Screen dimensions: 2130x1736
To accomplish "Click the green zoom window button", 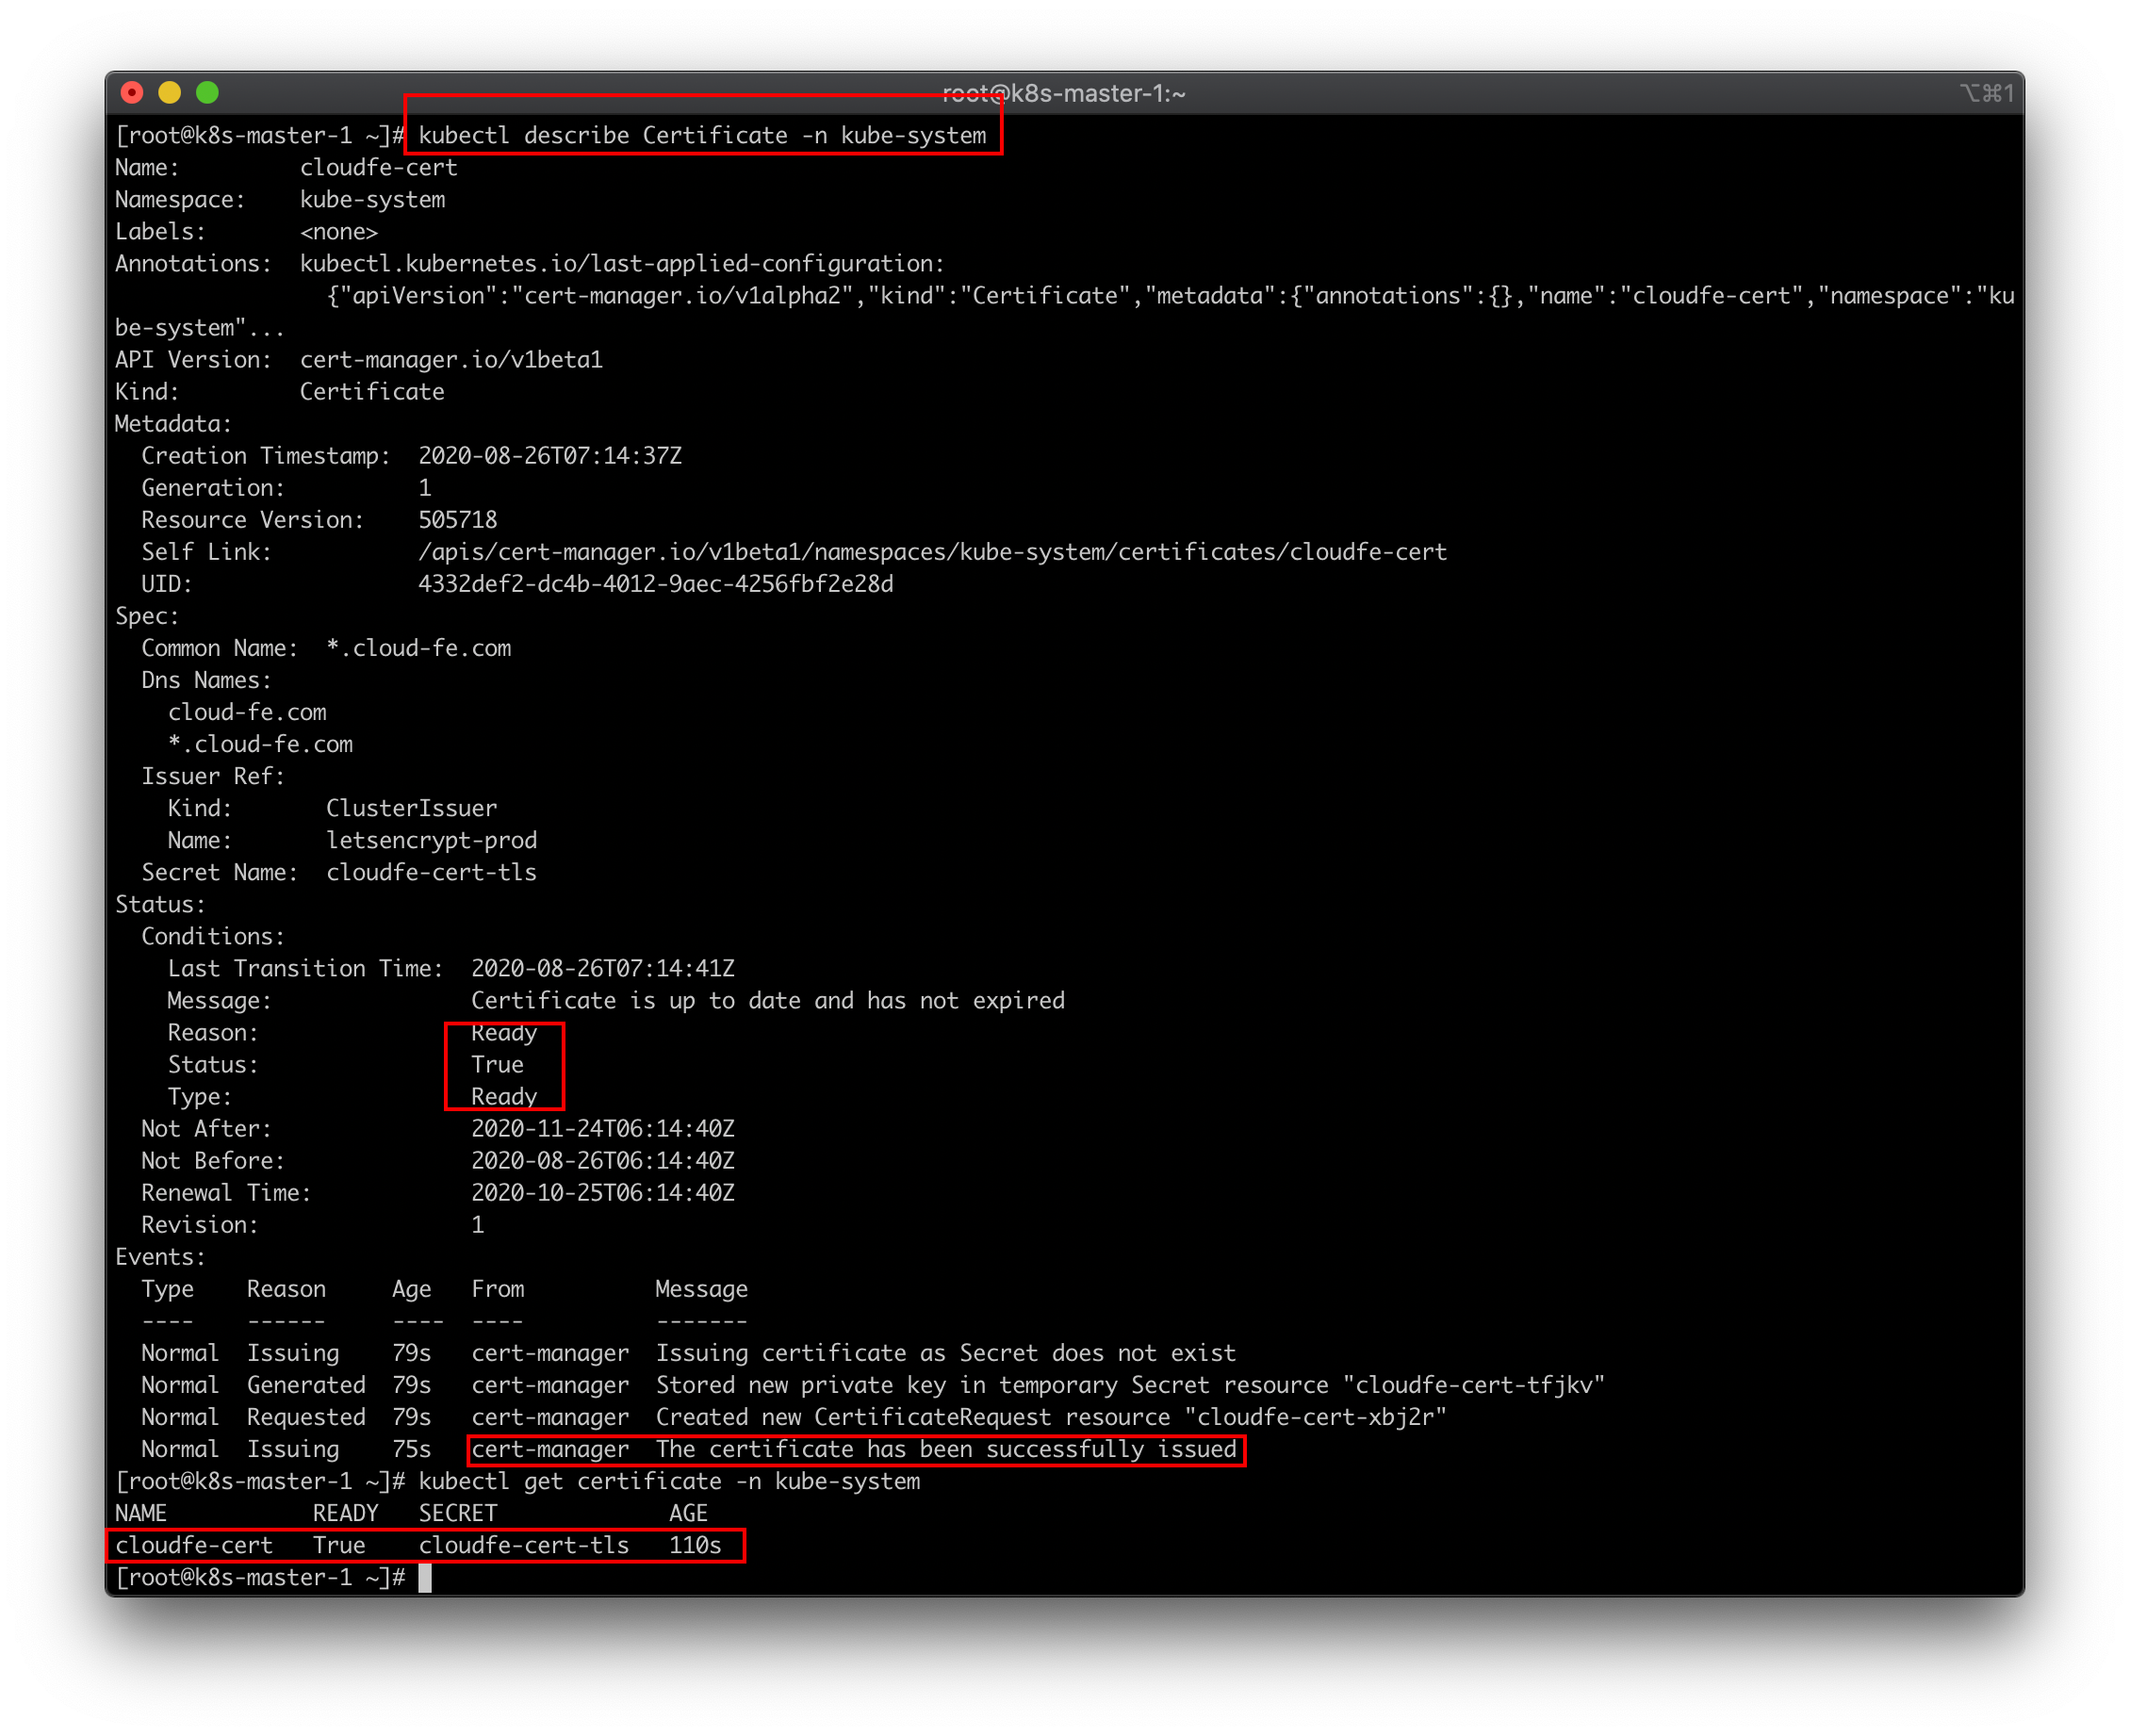I will tap(207, 93).
